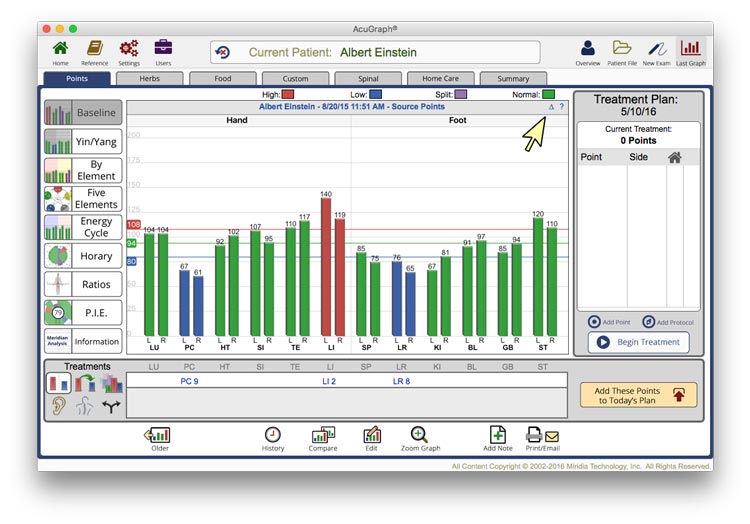Open Meridian Analysis Information
The height and width of the screenshot is (524, 750).
coord(83,341)
